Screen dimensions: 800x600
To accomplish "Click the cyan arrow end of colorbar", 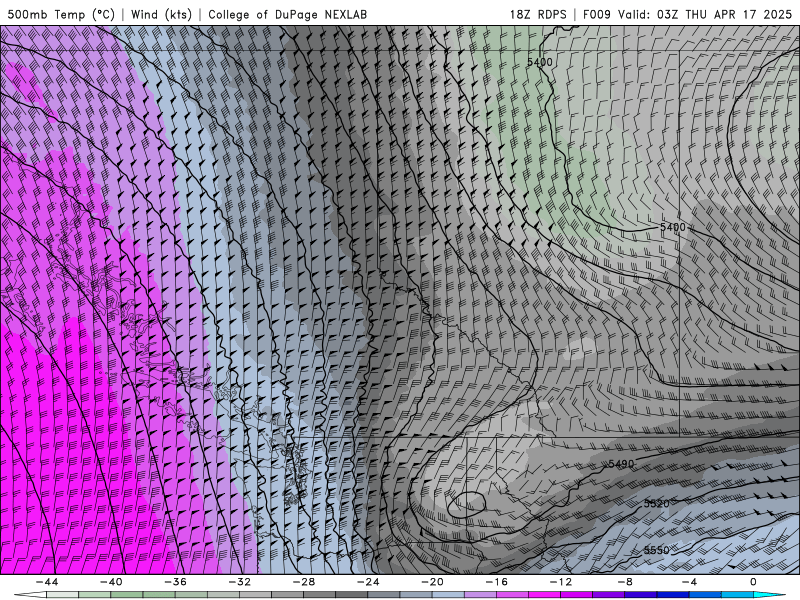I will point(770,595).
